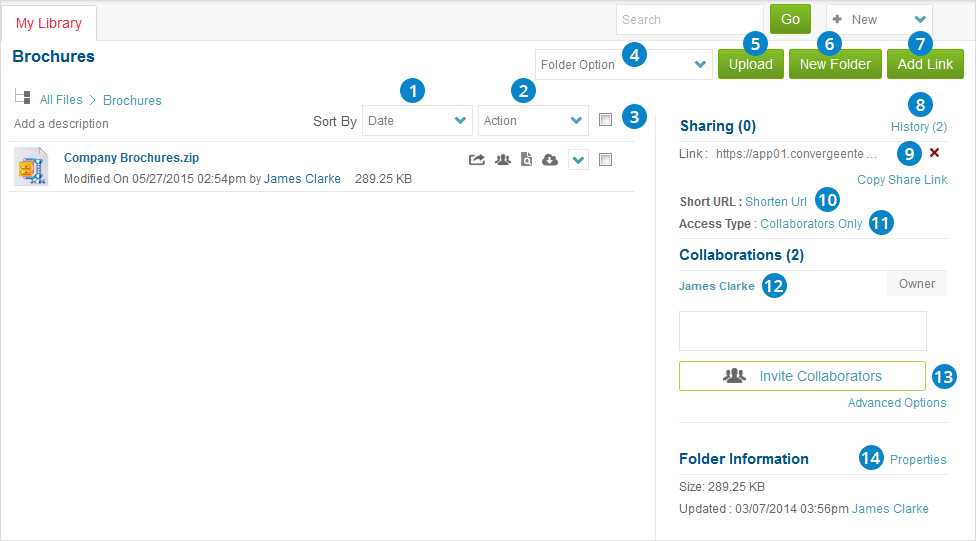Click the share link URL text
The width and height of the screenshot is (976, 541).
click(796, 154)
